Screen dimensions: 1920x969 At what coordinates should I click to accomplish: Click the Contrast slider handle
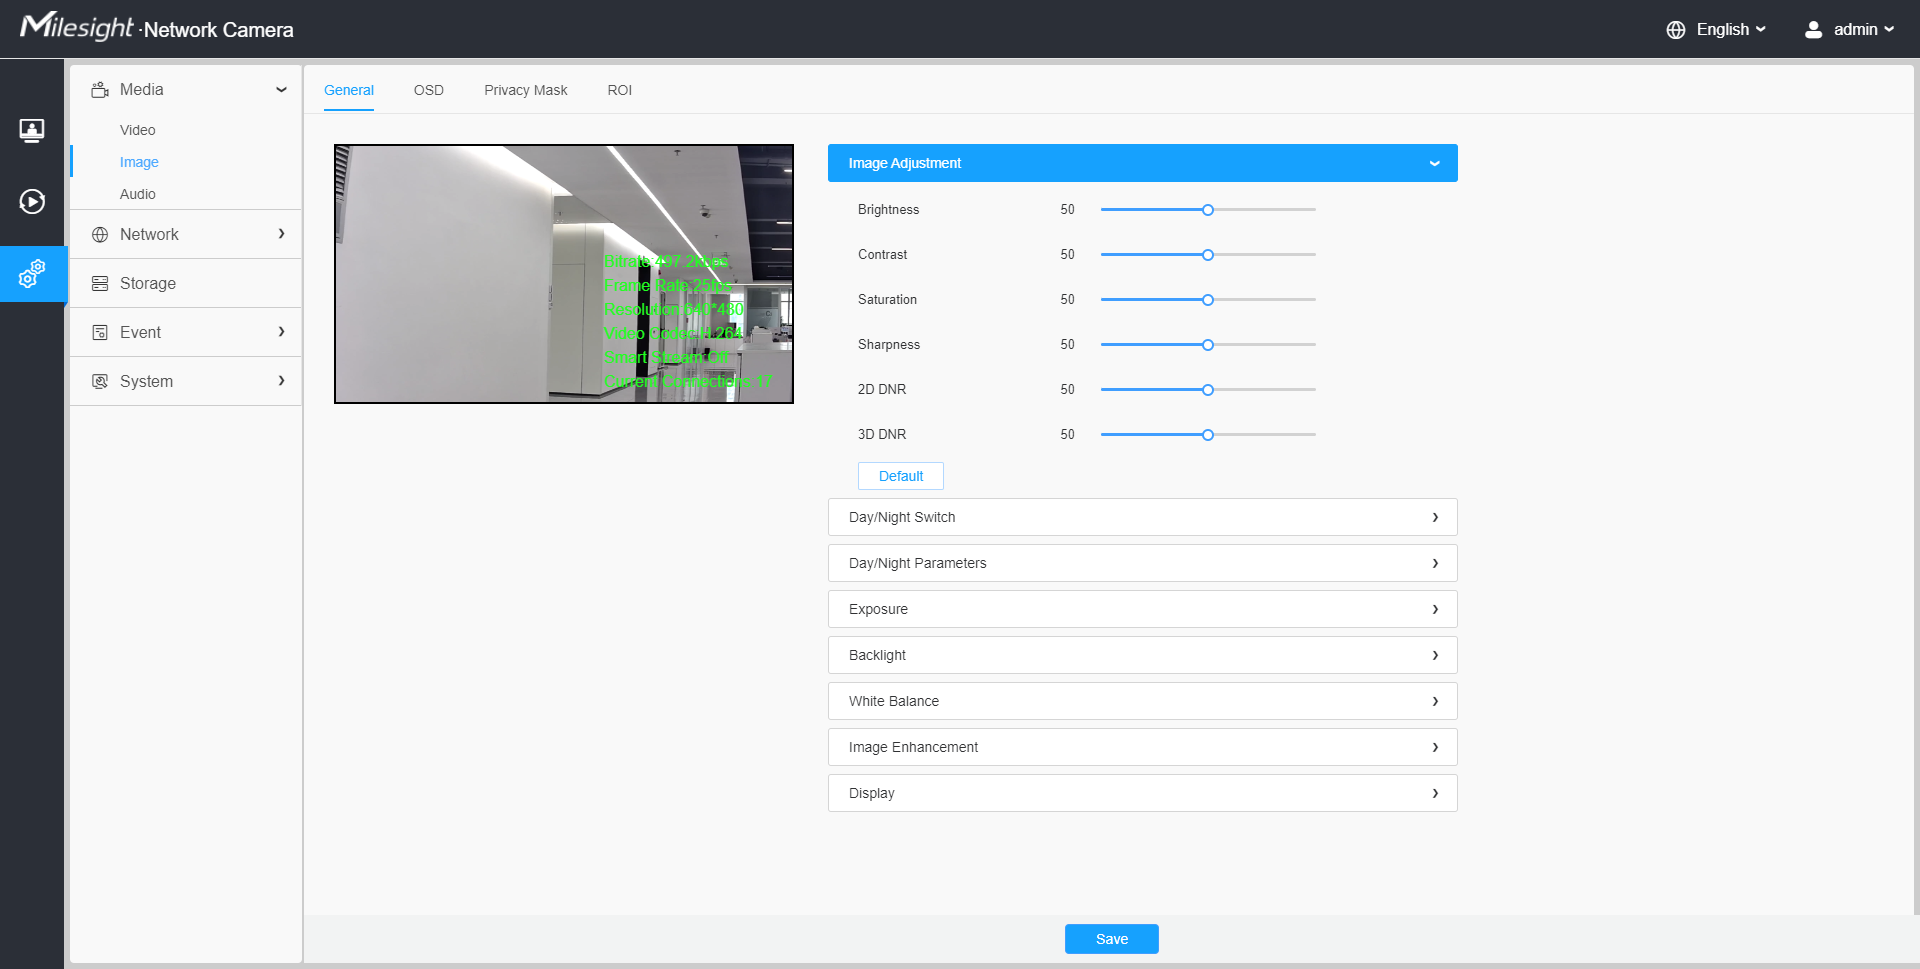[x=1208, y=255]
